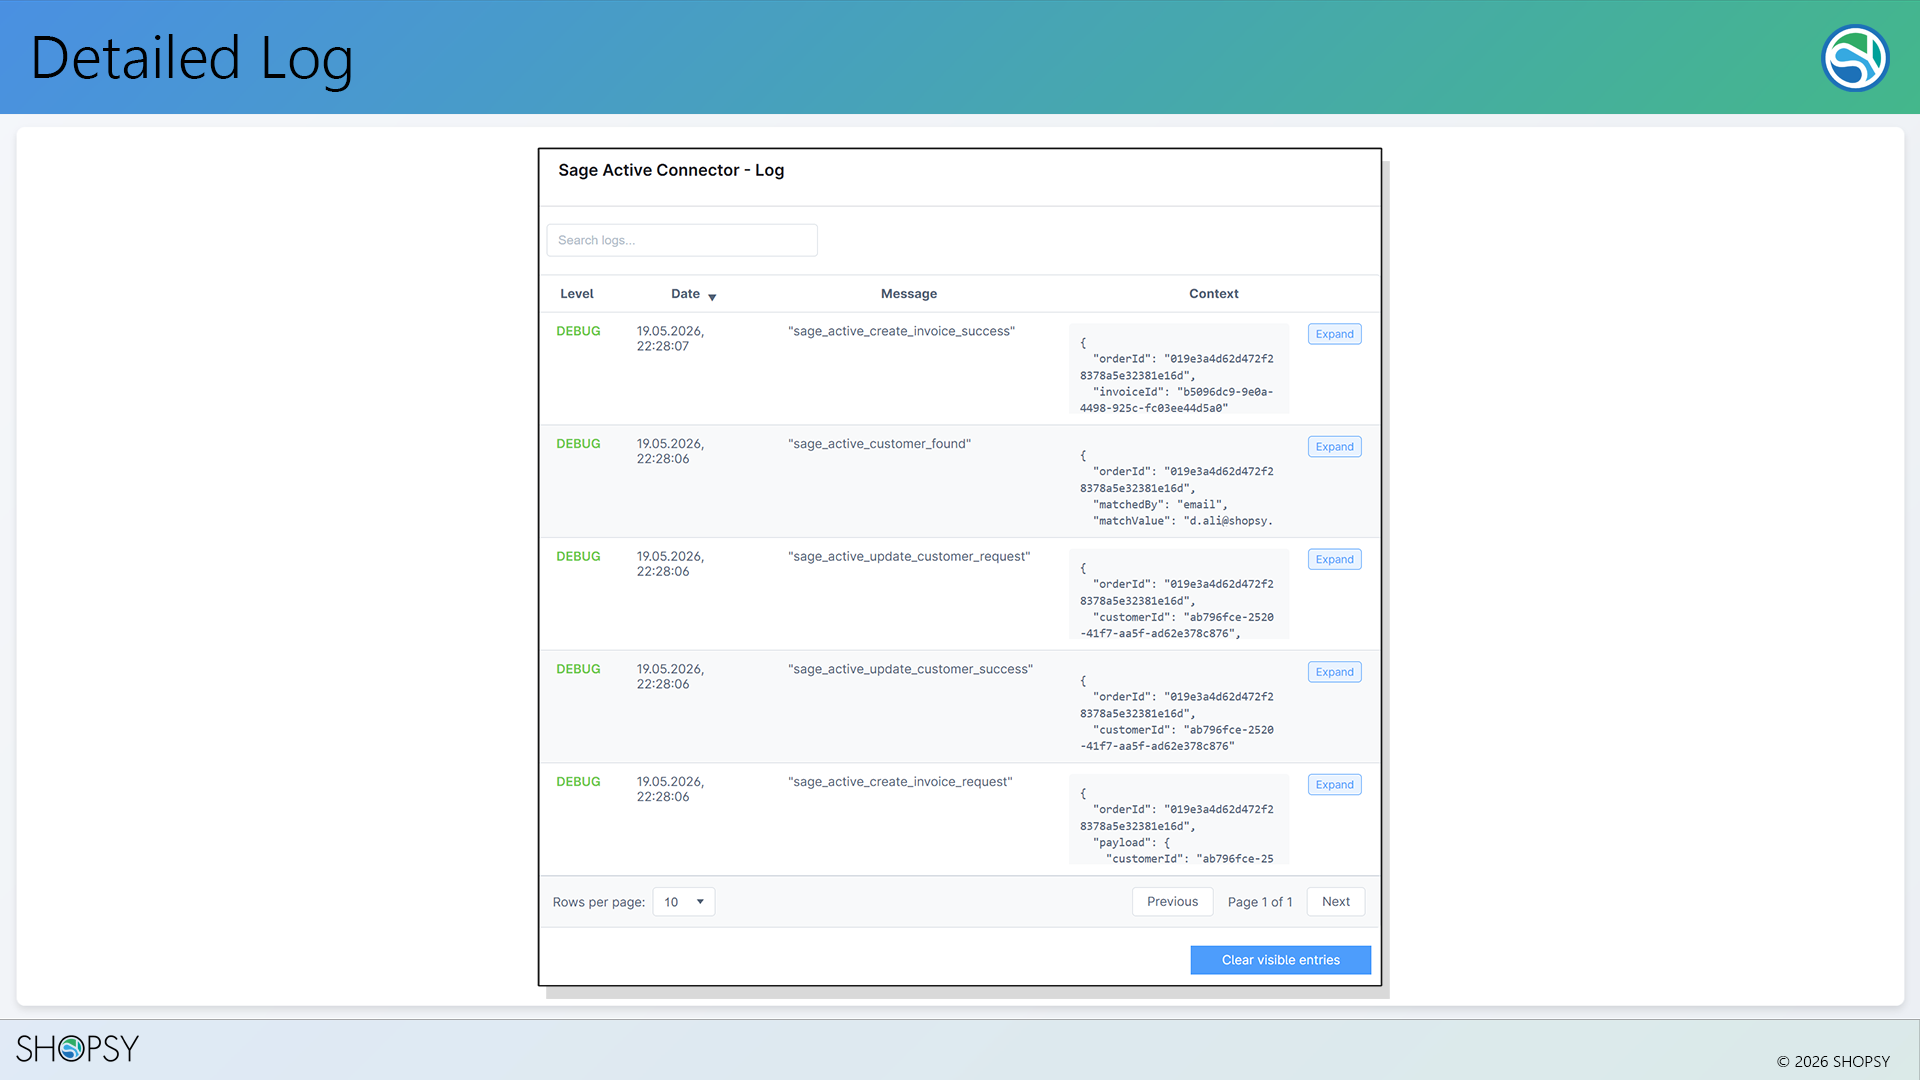
Task: Click the DEBUG level of sage_active_customer_found row
Action: [578, 444]
